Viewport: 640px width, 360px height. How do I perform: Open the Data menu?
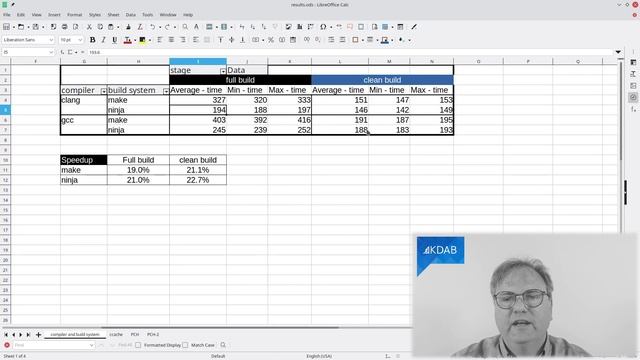131,15
